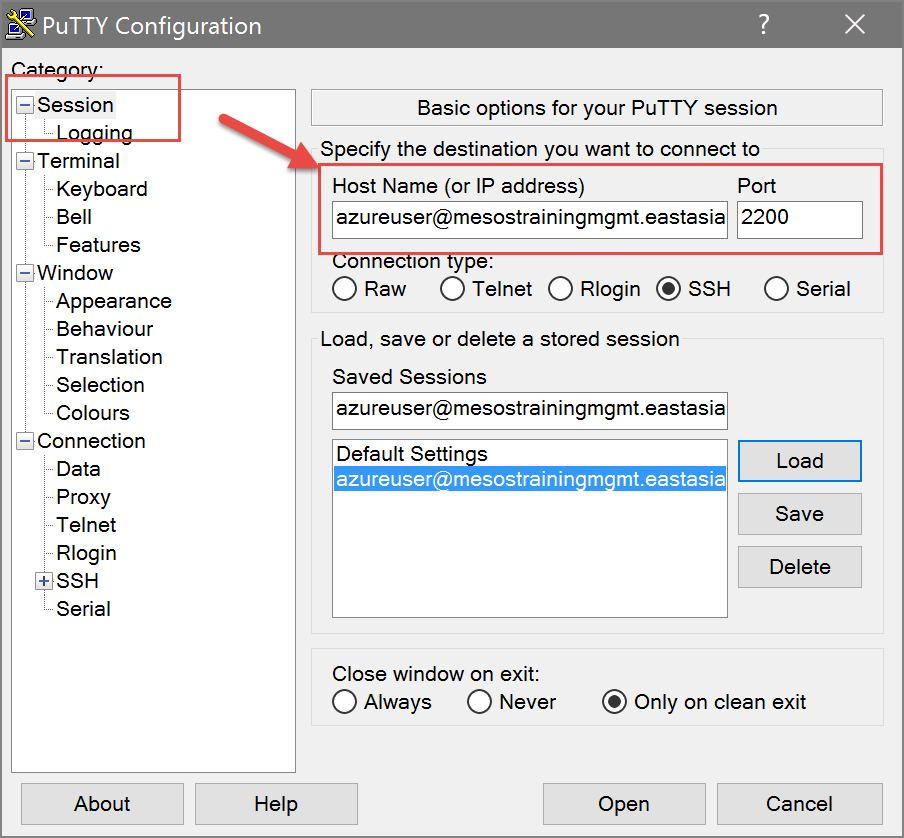Open the Colours settings category
The image size is (904, 838).
click(x=93, y=413)
